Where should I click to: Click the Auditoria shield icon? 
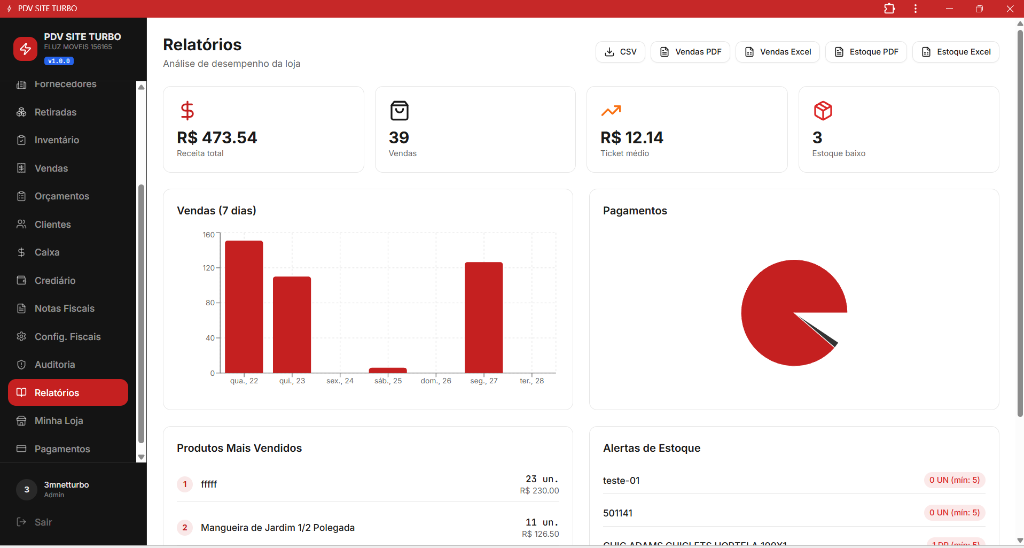tap(21, 365)
